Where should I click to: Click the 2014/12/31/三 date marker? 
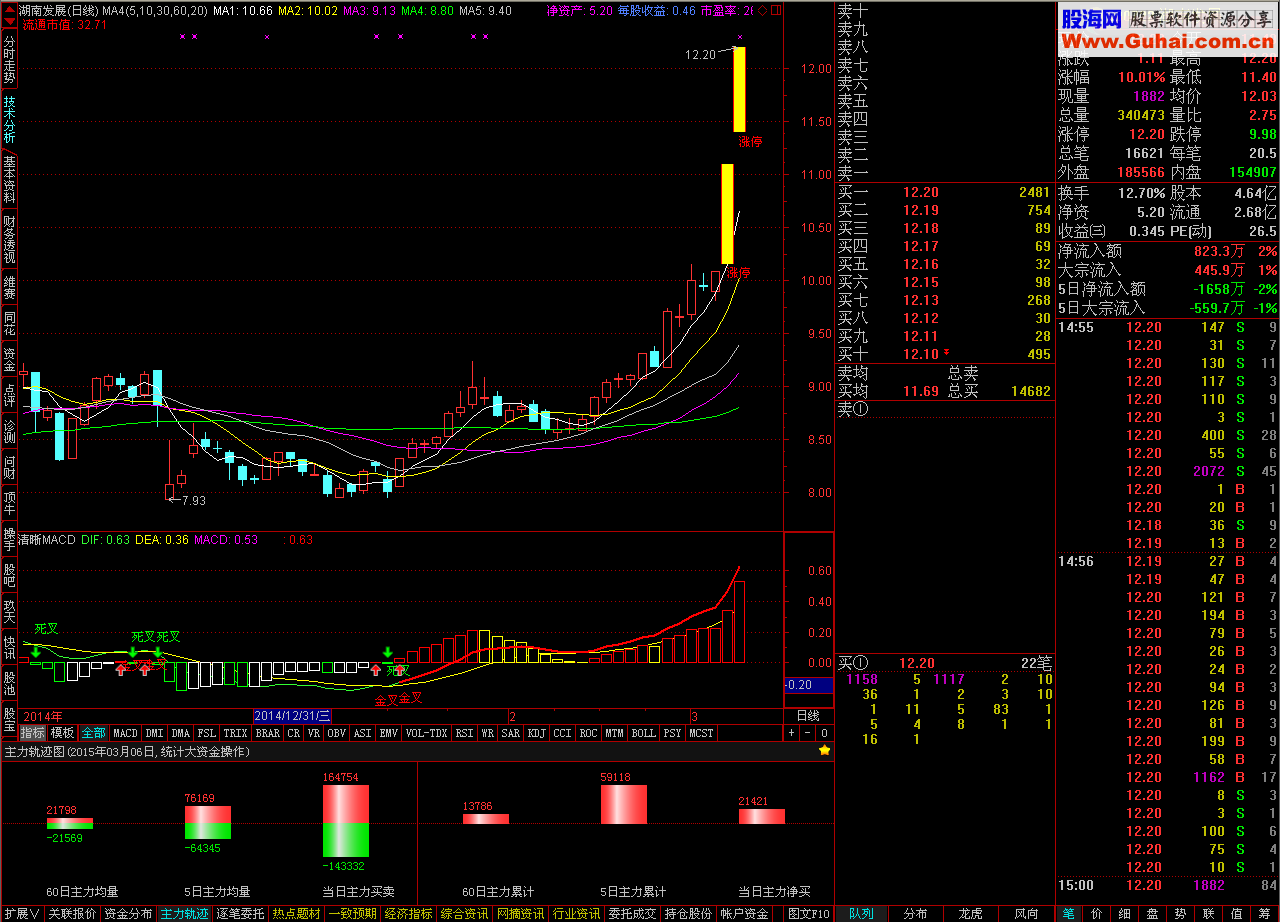tap(292, 716)
